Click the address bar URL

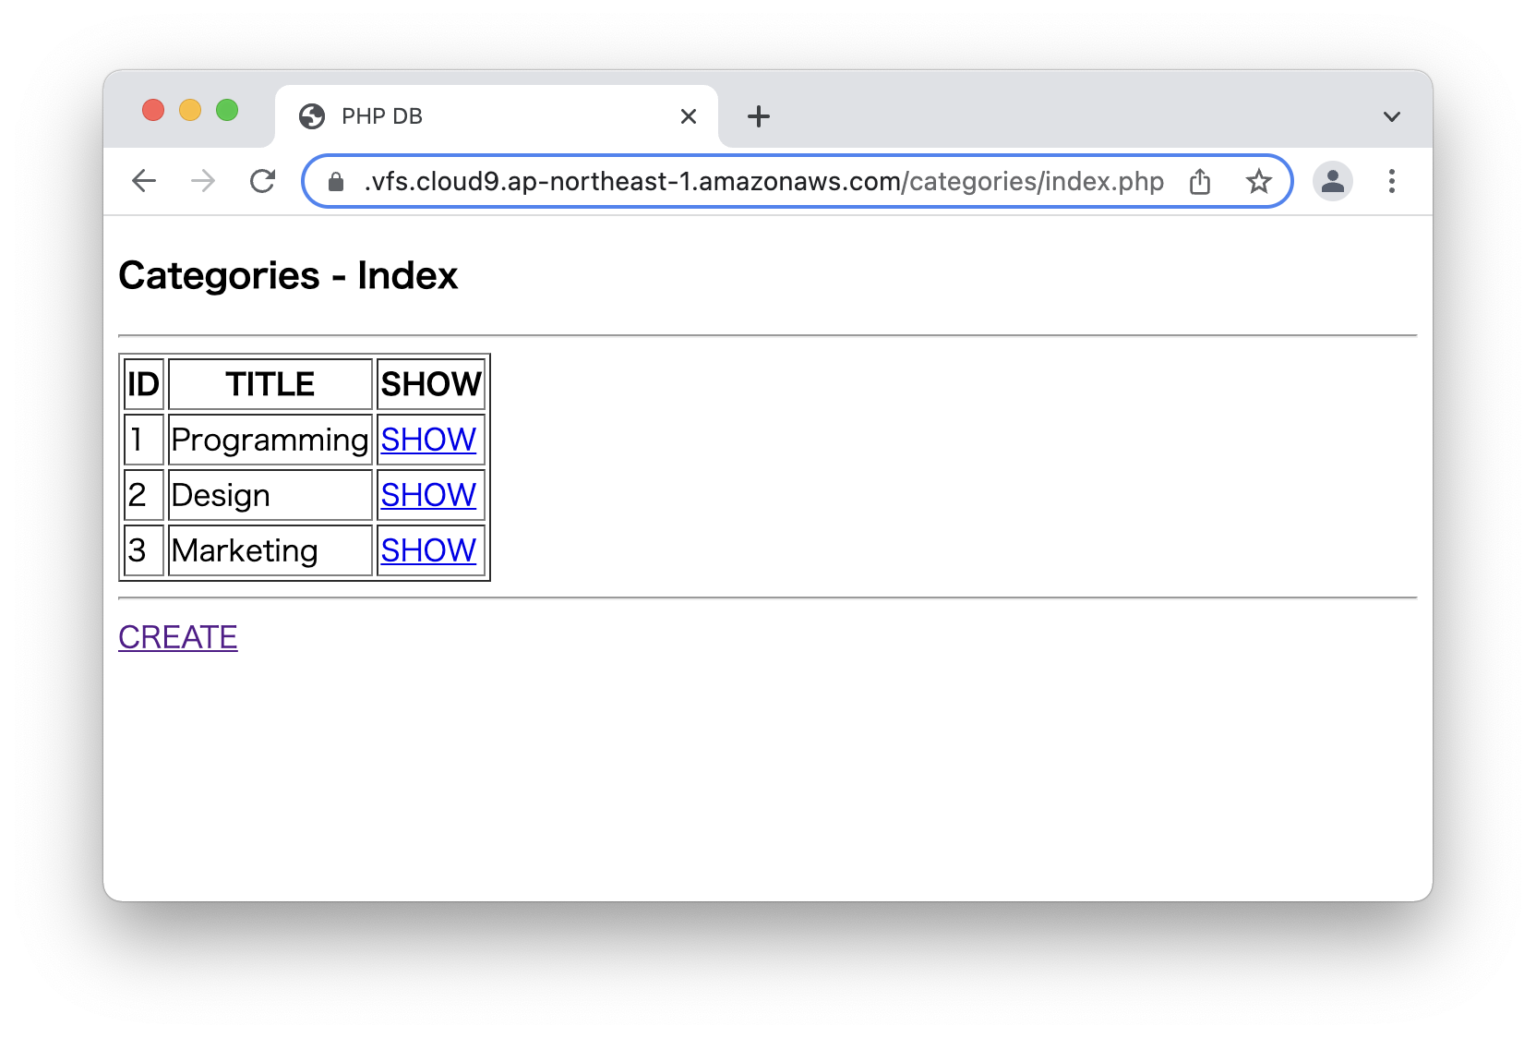760,181
